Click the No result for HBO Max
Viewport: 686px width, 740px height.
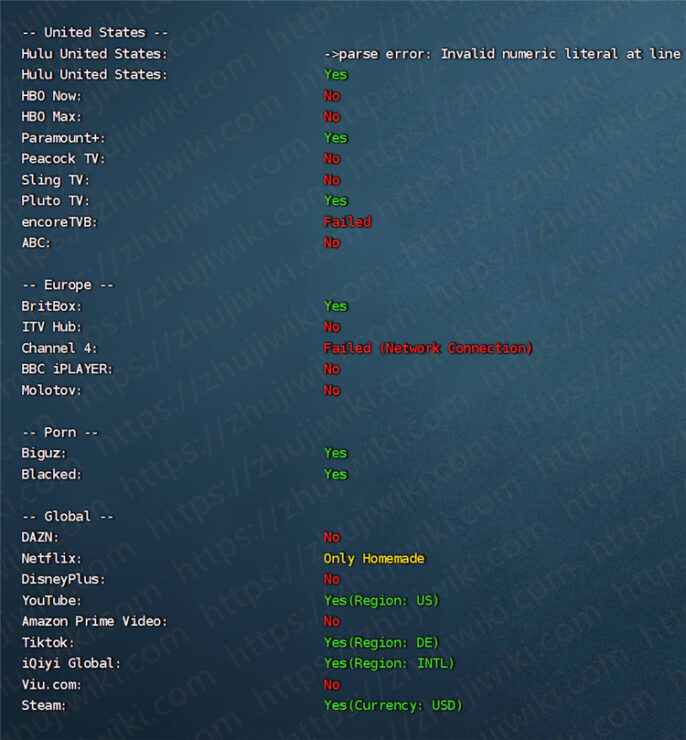click(x=332, y=117)
